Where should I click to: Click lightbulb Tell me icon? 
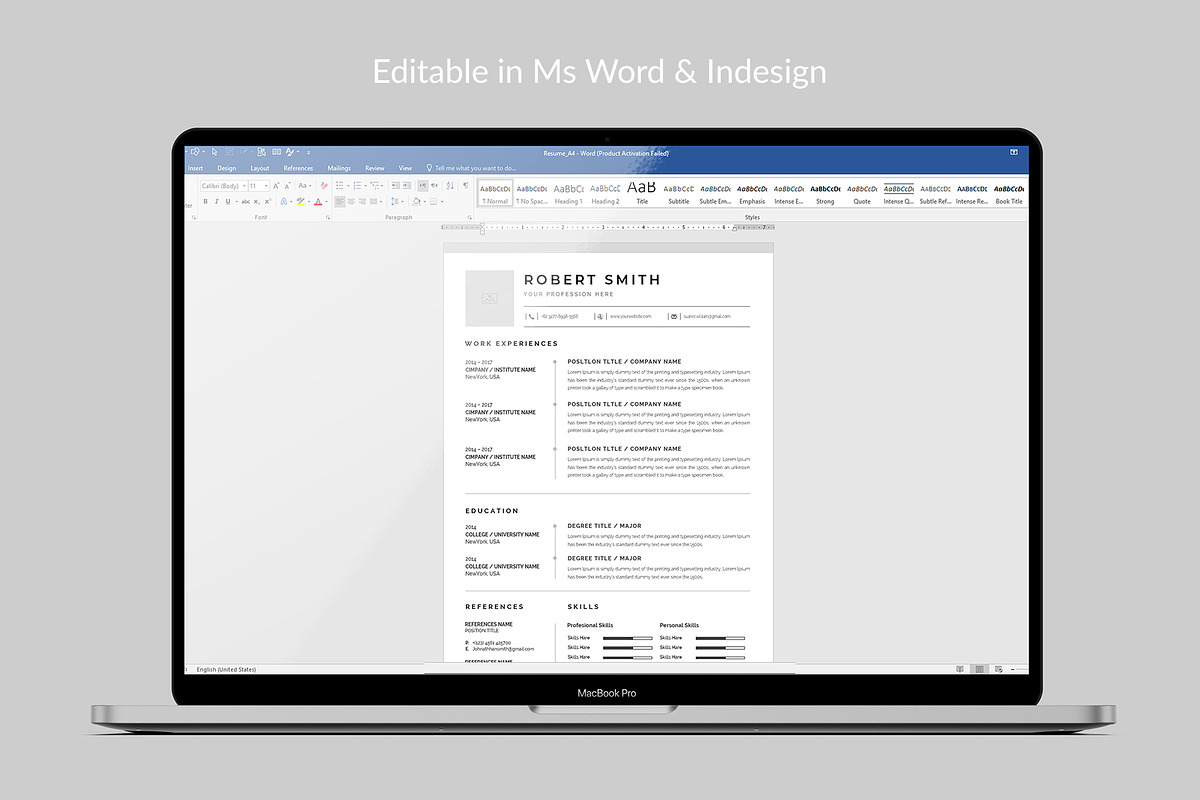(429, 168)
